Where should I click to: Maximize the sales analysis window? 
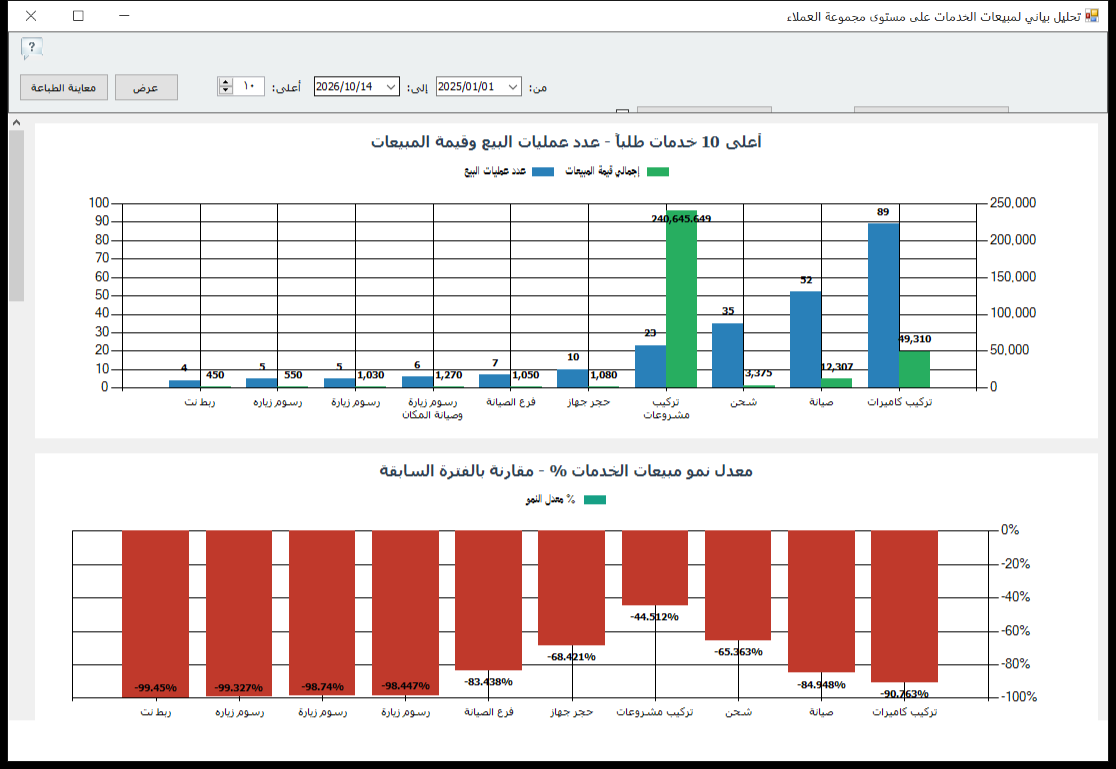pos(78,16)
